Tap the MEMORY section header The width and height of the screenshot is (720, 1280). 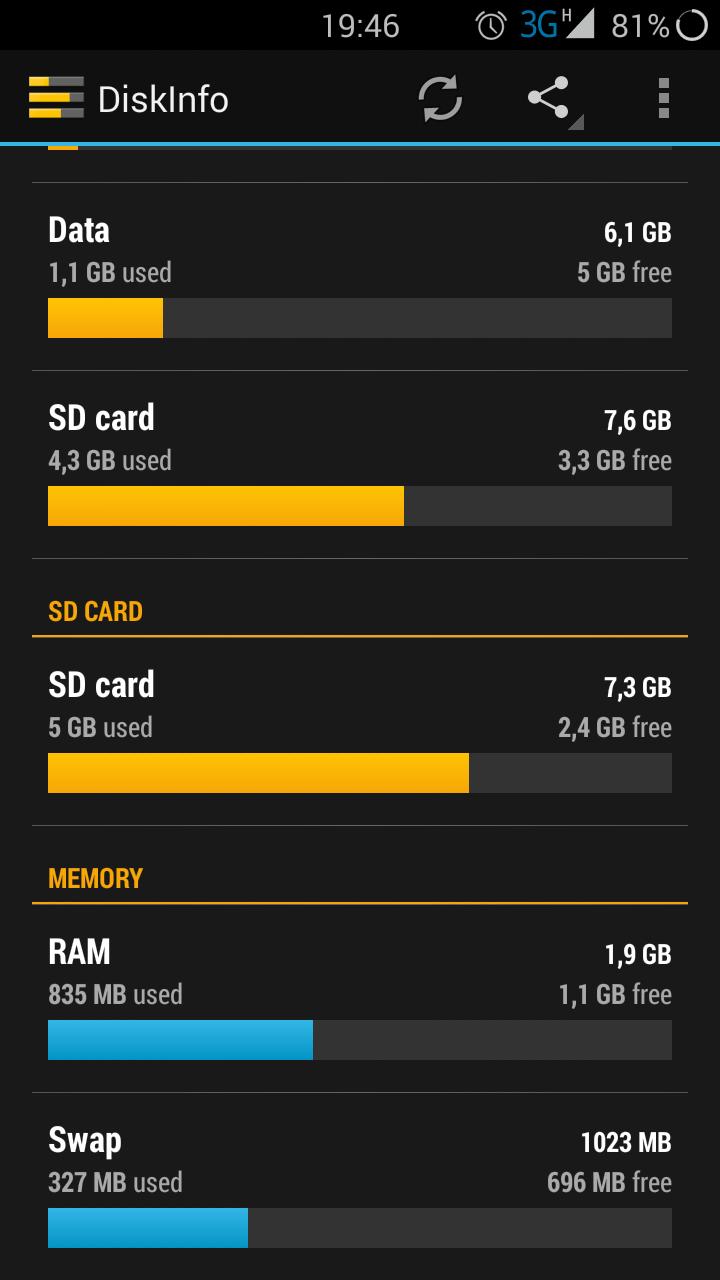96,878
